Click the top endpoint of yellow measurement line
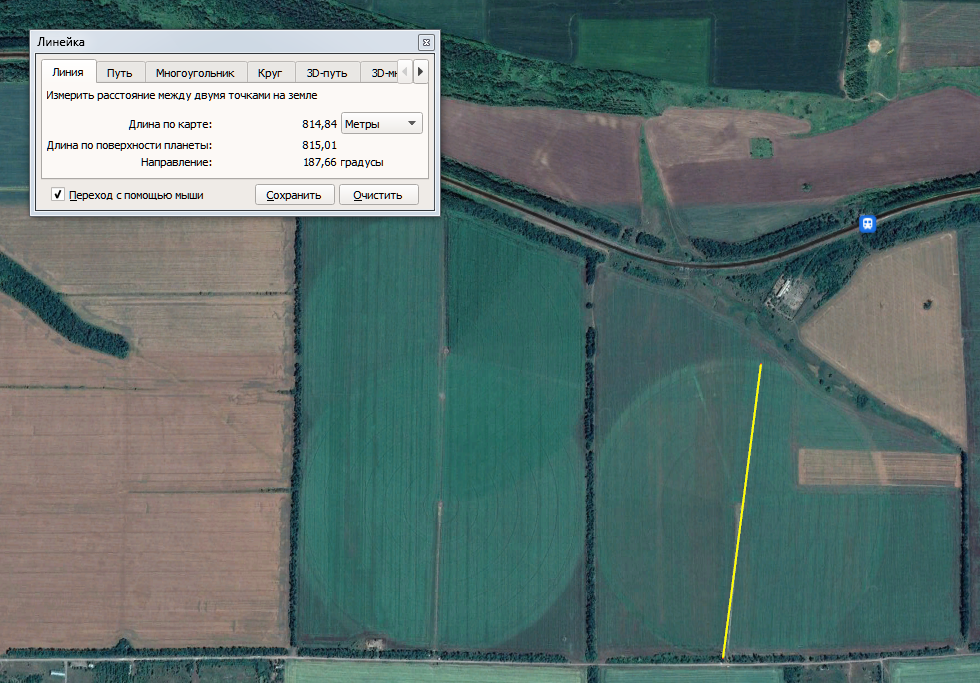The height and width of the screenshot is (683, 980). coord(761,365)
